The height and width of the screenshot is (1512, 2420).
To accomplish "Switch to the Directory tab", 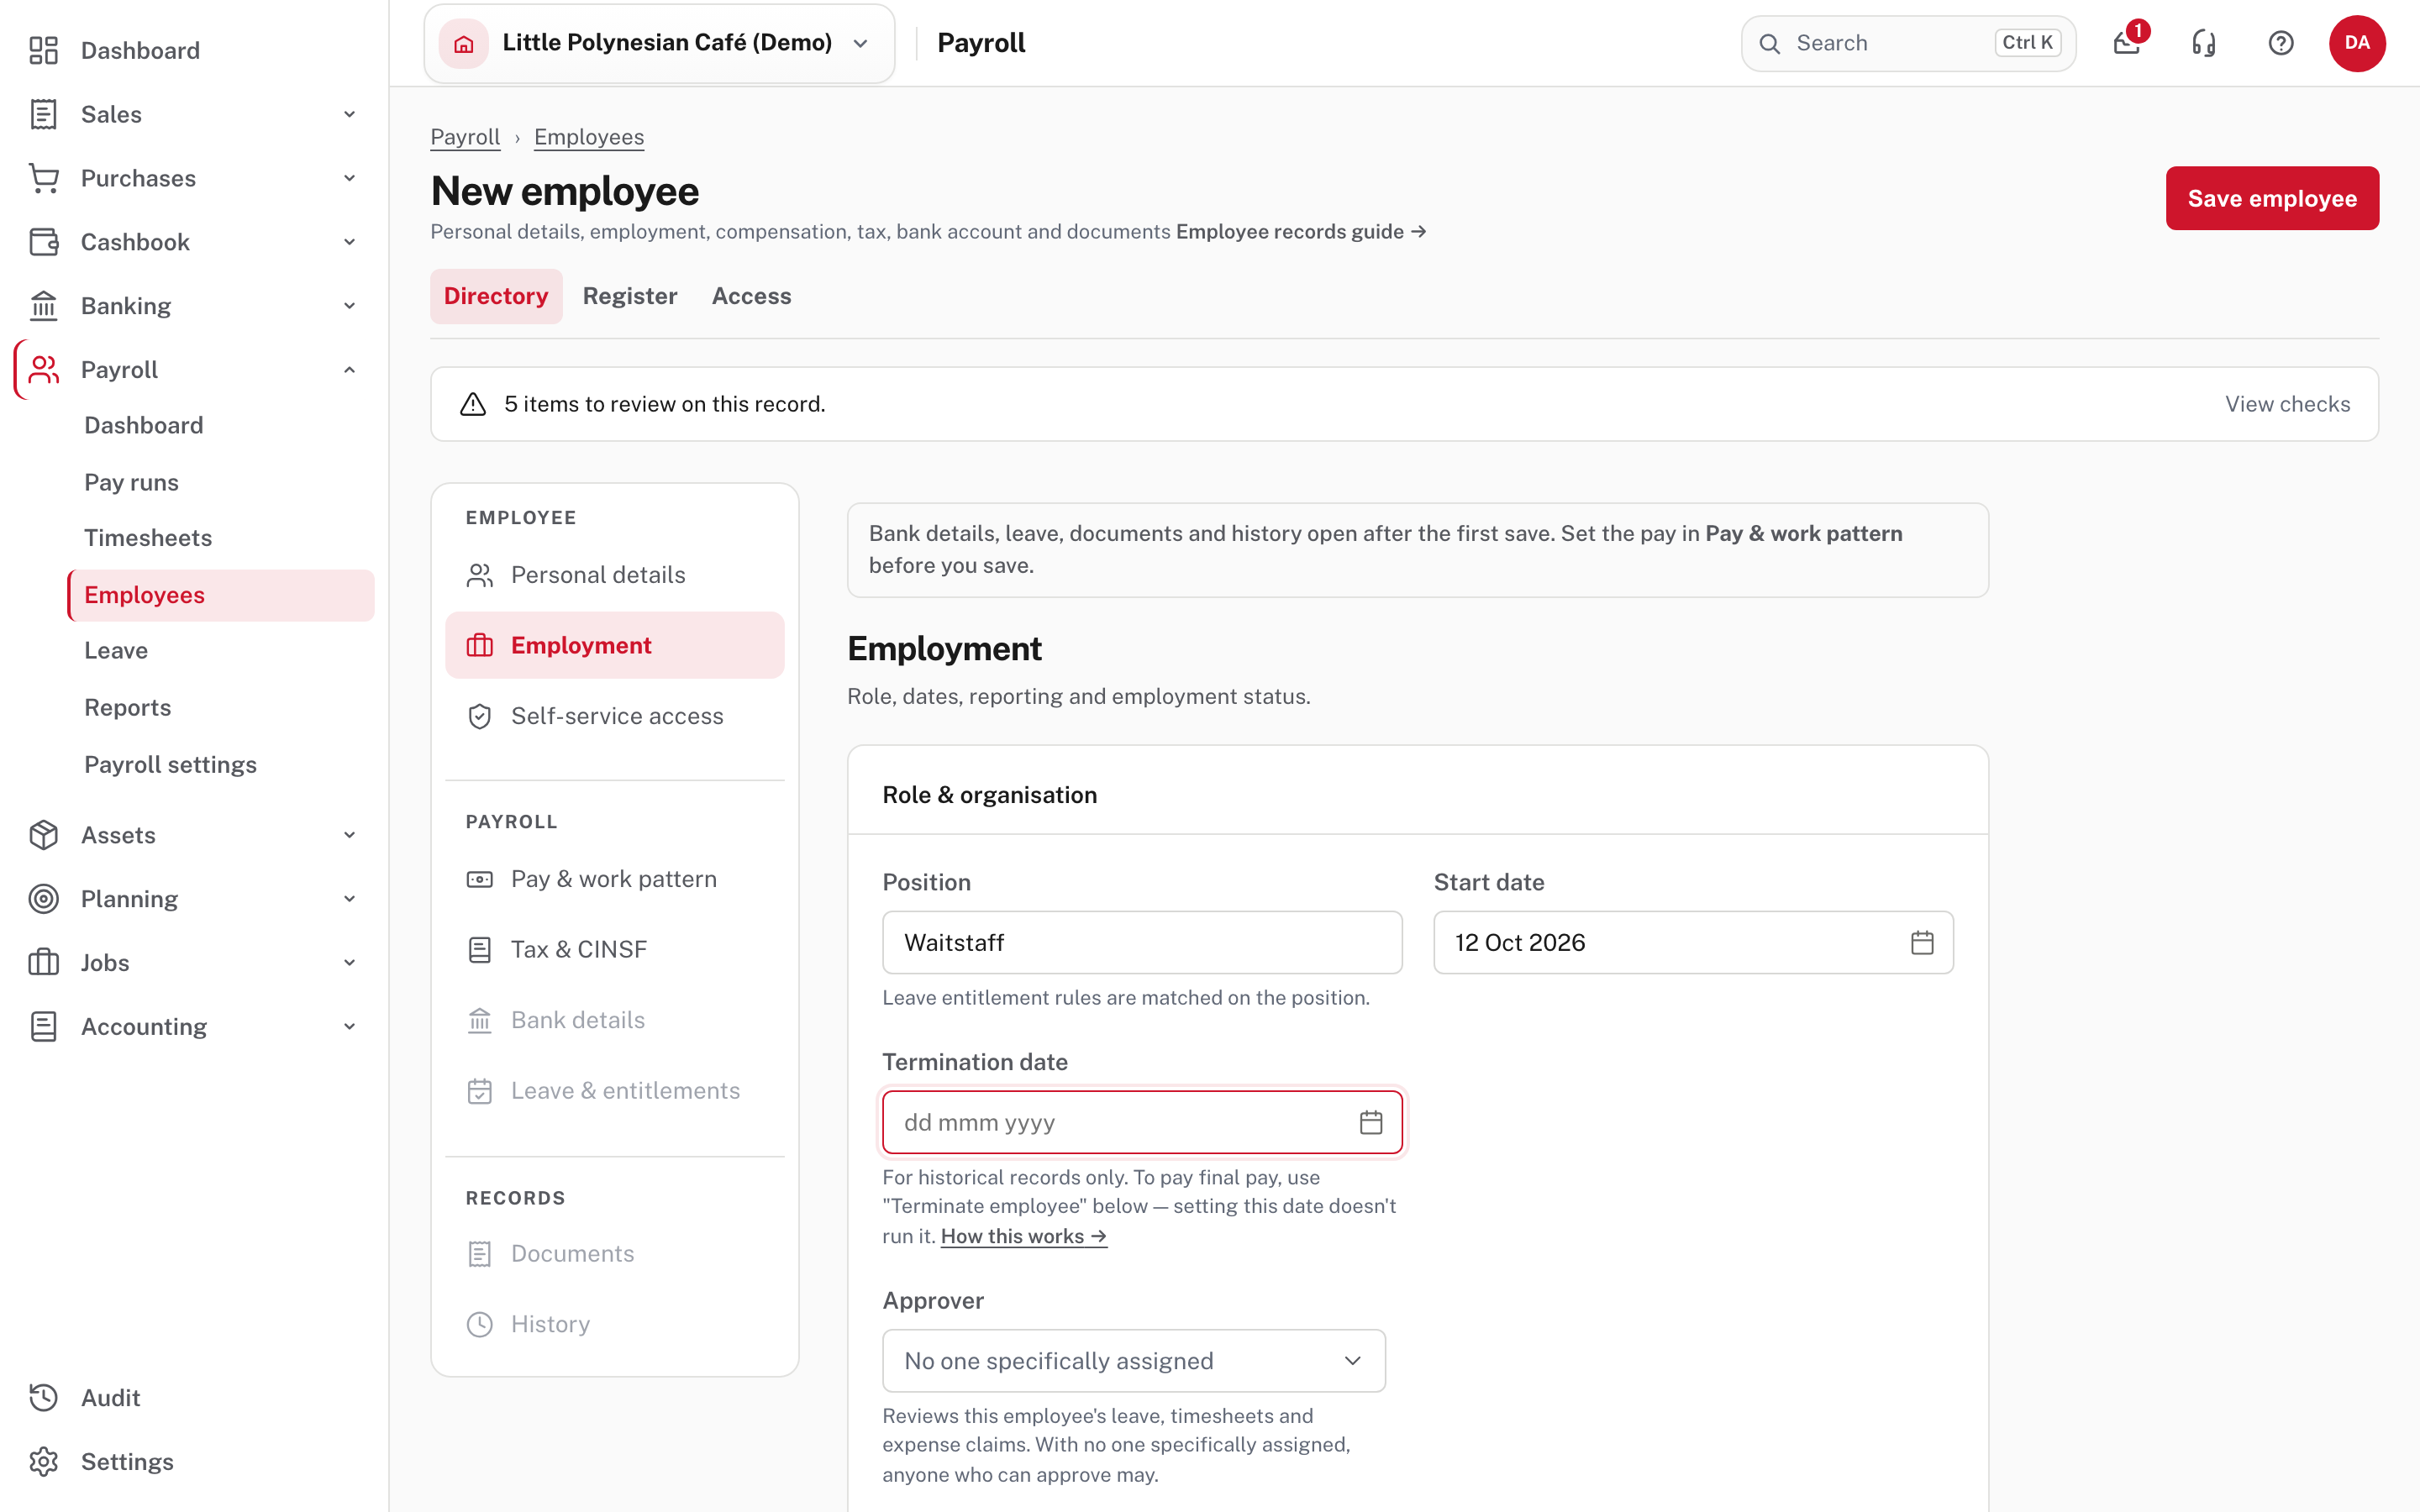I will tap(496, 296).
